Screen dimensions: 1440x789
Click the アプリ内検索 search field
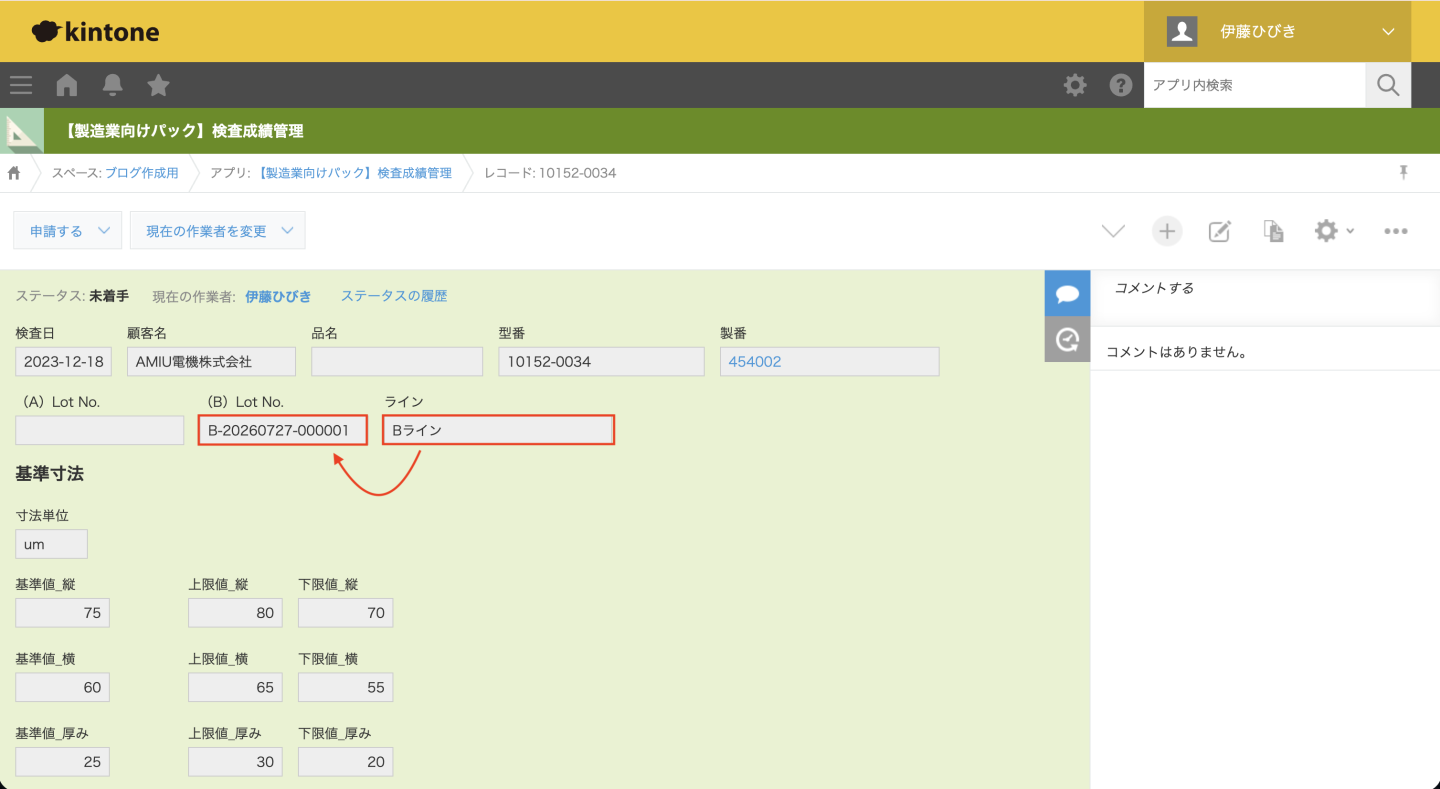coord(1255,85)
